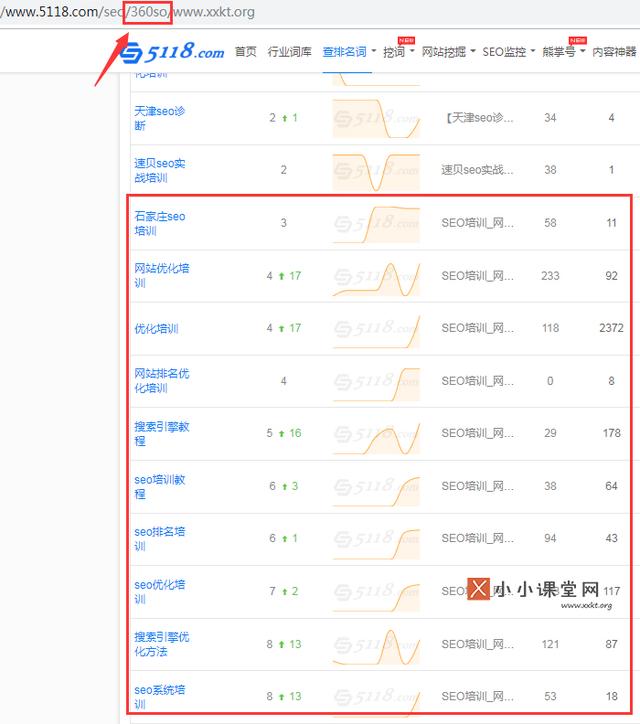Screen dimensions: 640x724
Task: Open keyword link 搜索引擎优化方法
Action: [162, 644]
